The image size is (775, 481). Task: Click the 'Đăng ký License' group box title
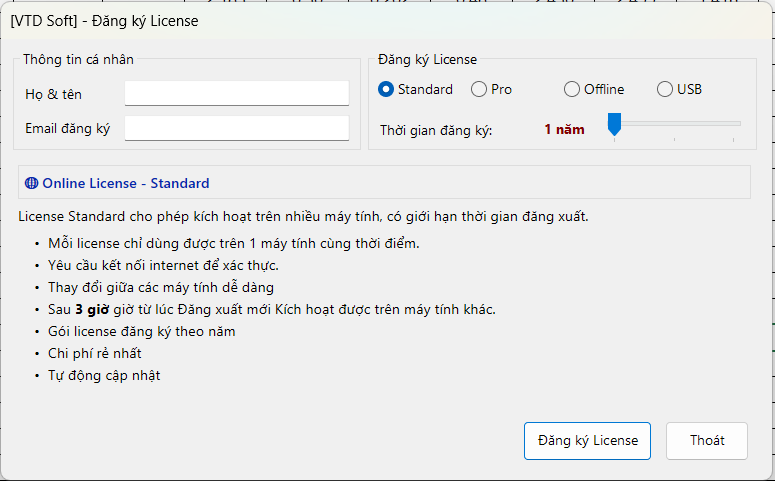pyautogui.click(x=428, y=60)
